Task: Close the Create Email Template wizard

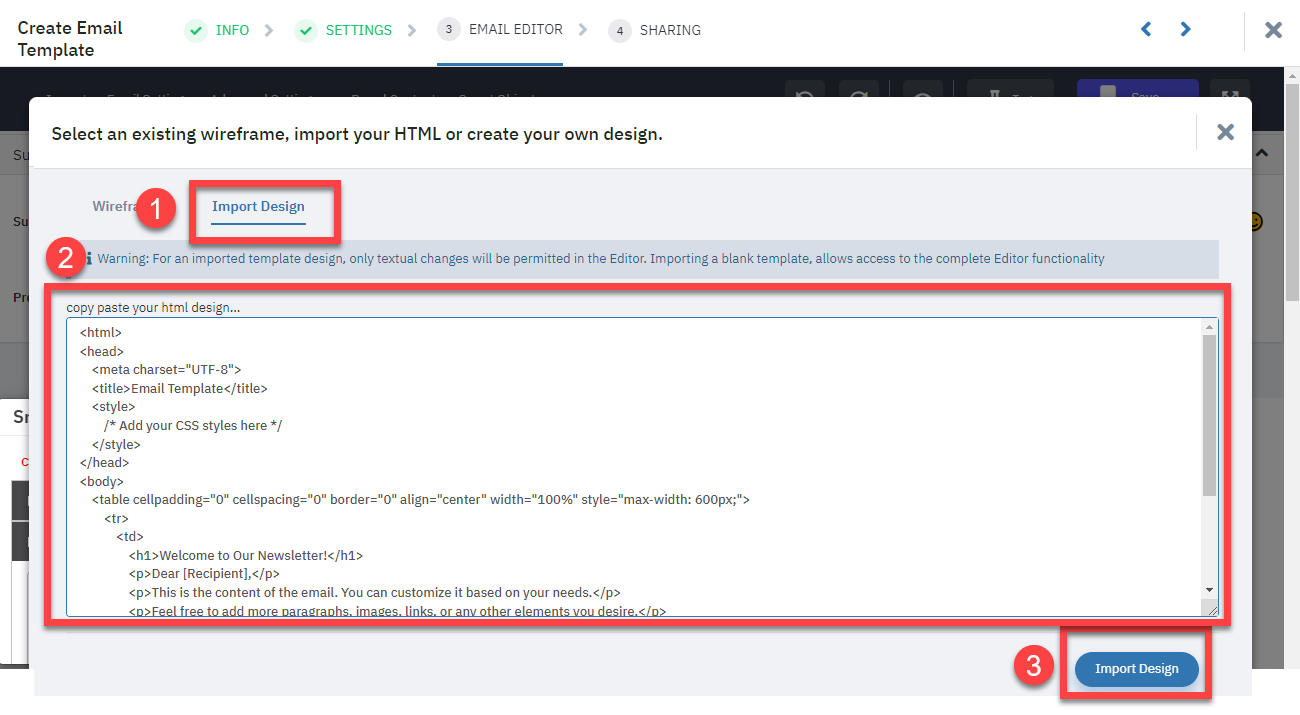Action: pyautogui.click(x=1273, y=30)
